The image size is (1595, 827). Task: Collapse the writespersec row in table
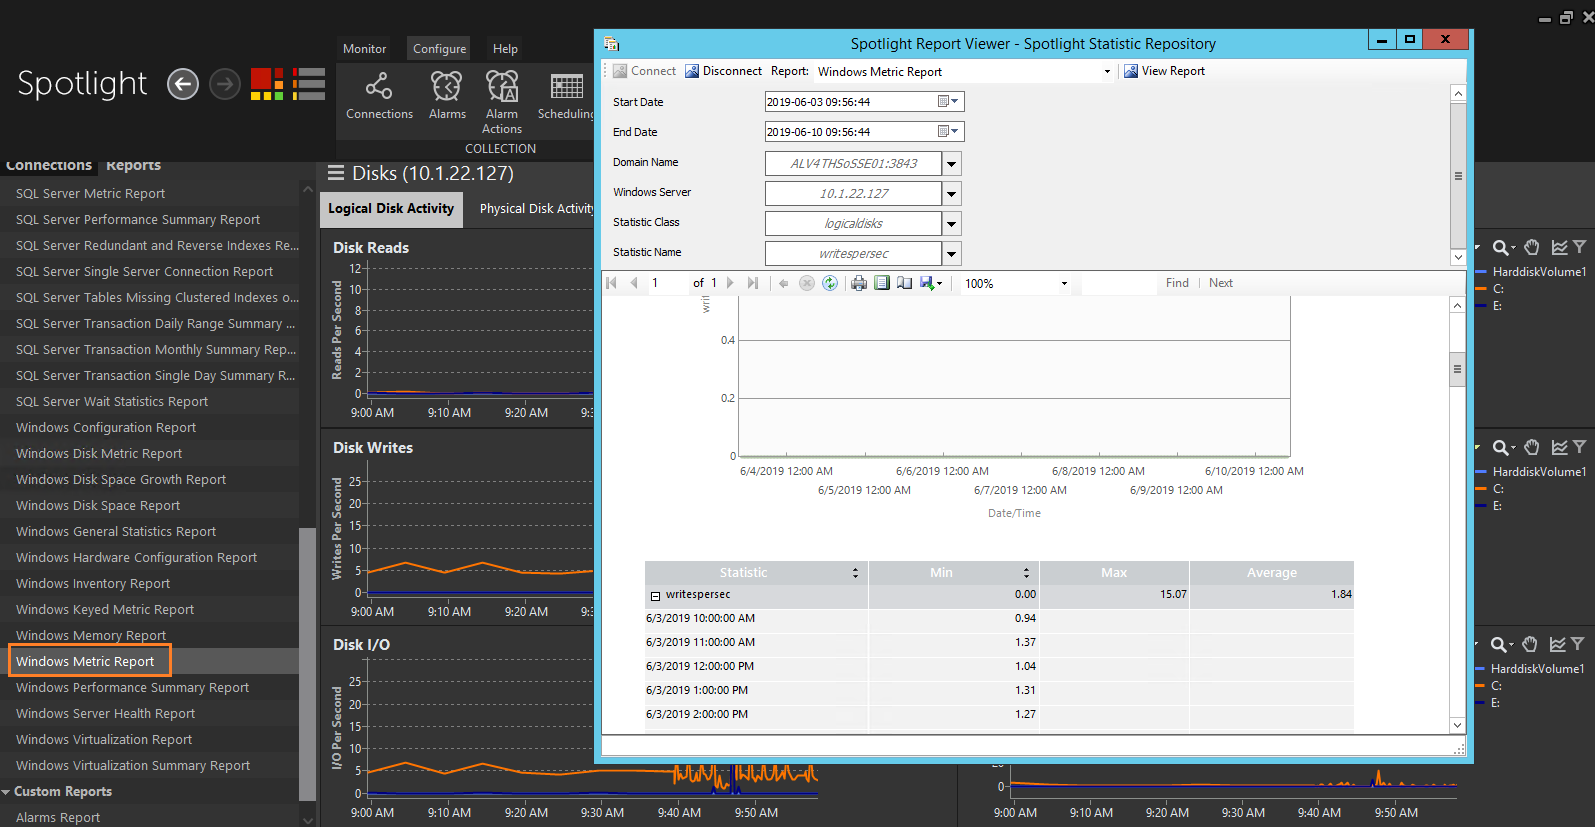[656, 596]
